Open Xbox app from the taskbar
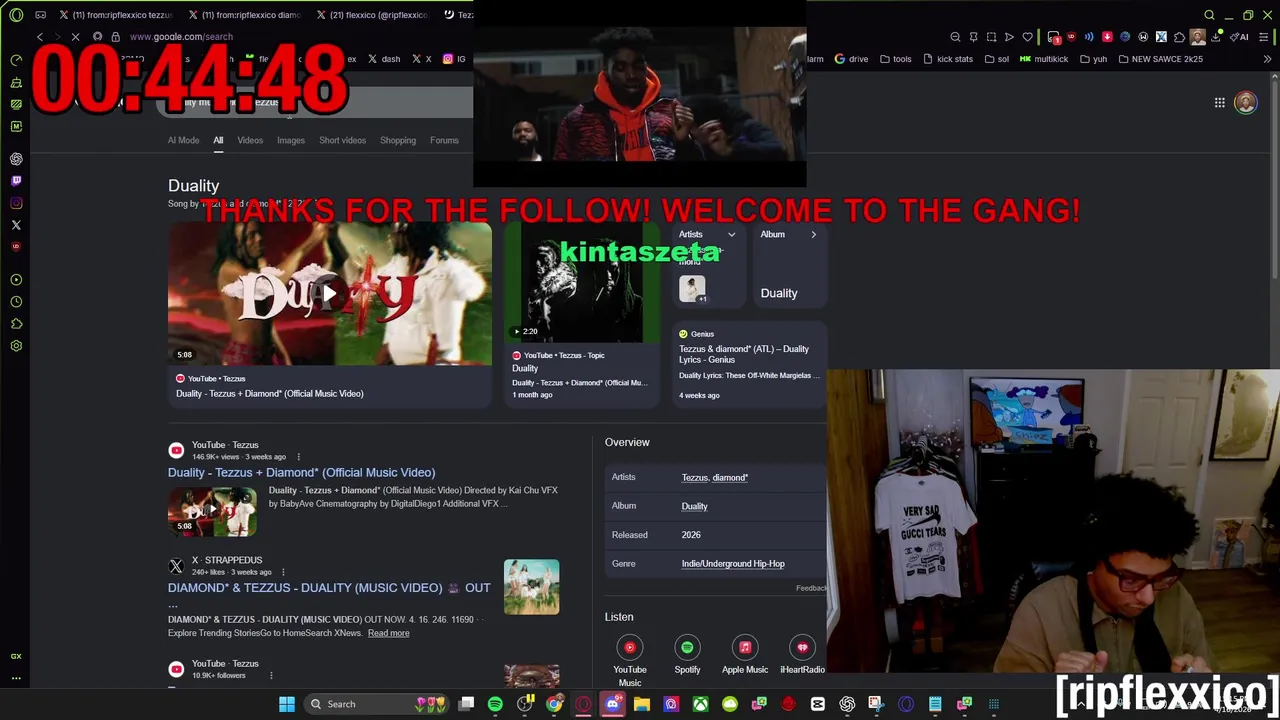1280x720 pixels. (x=700, y=704)
